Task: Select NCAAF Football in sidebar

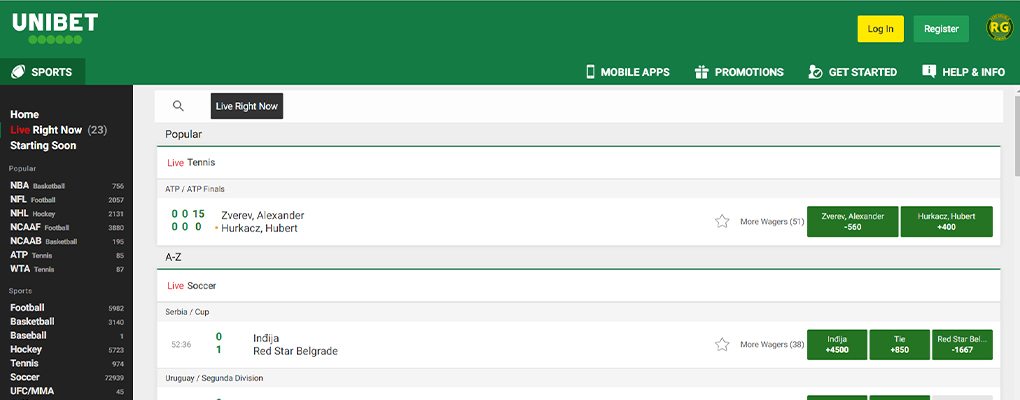Action: 66,228
